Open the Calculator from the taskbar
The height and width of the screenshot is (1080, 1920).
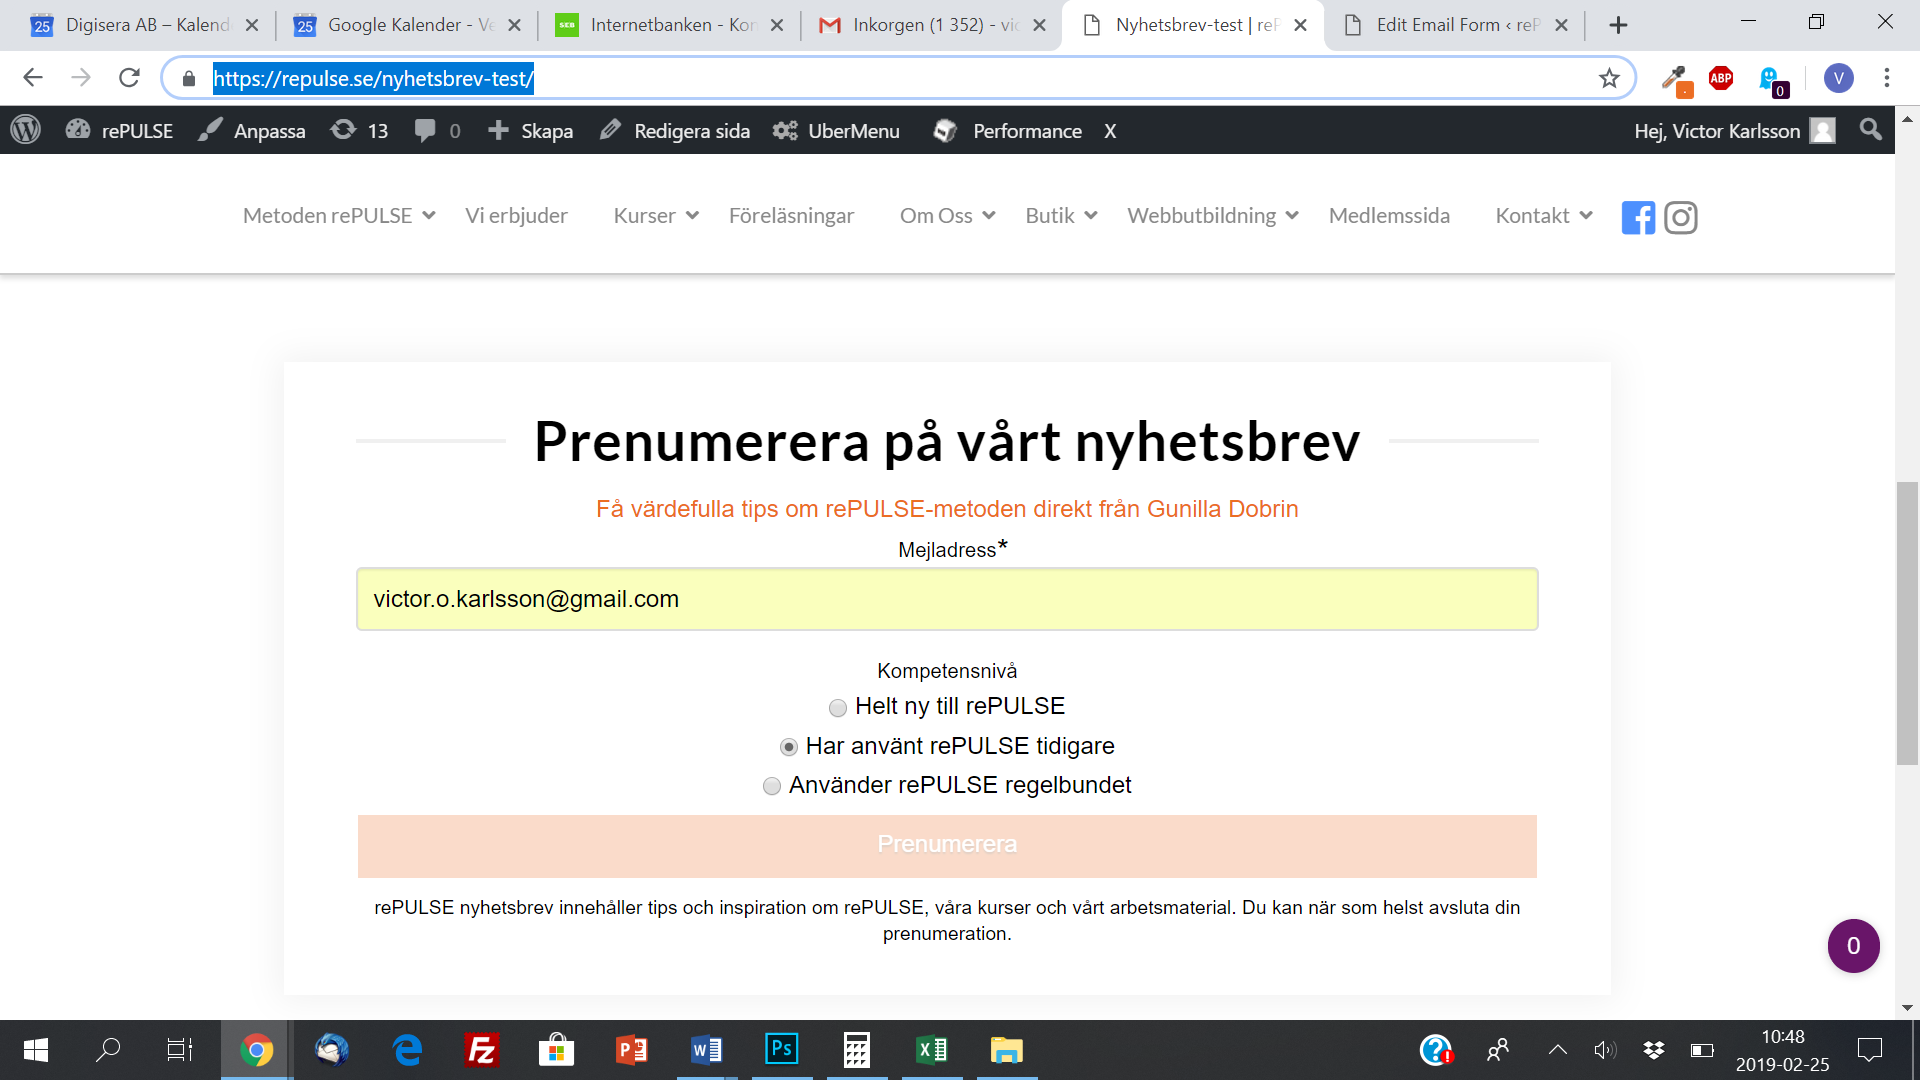click(857, 1050)
